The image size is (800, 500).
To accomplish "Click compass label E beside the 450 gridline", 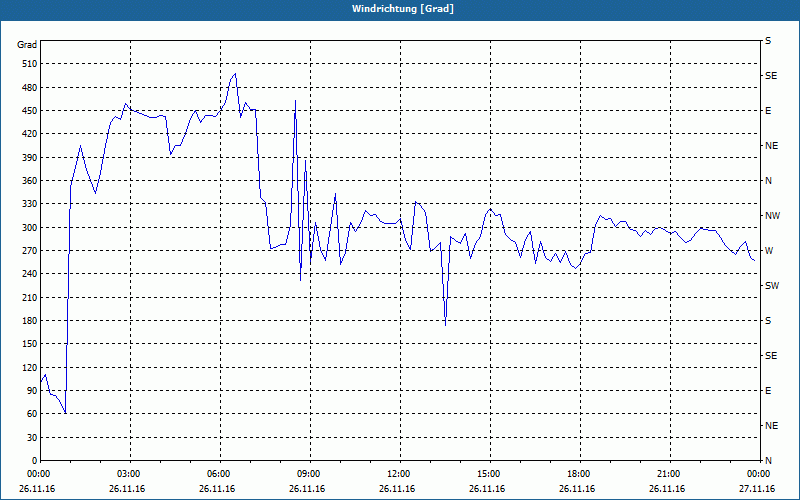I will (x=768, y=111).
